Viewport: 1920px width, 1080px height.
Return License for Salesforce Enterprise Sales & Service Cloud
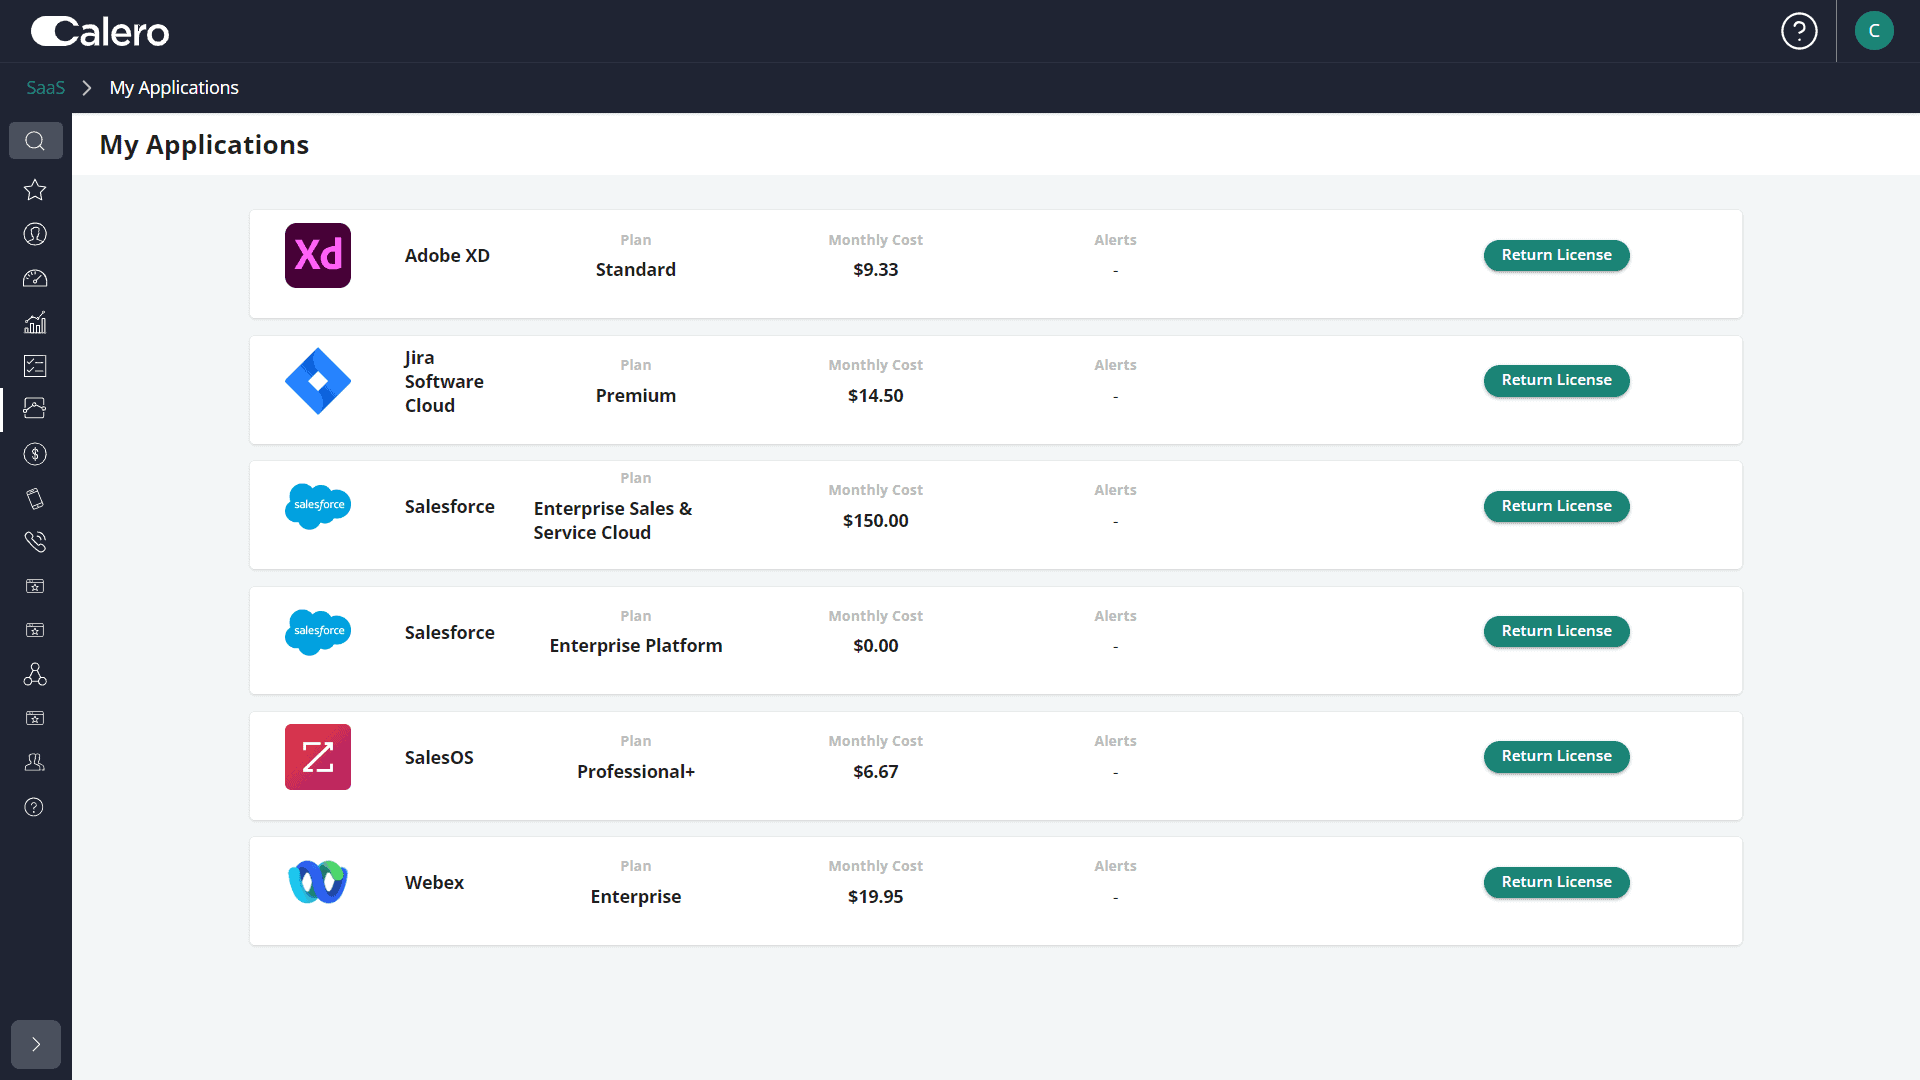1556,506
